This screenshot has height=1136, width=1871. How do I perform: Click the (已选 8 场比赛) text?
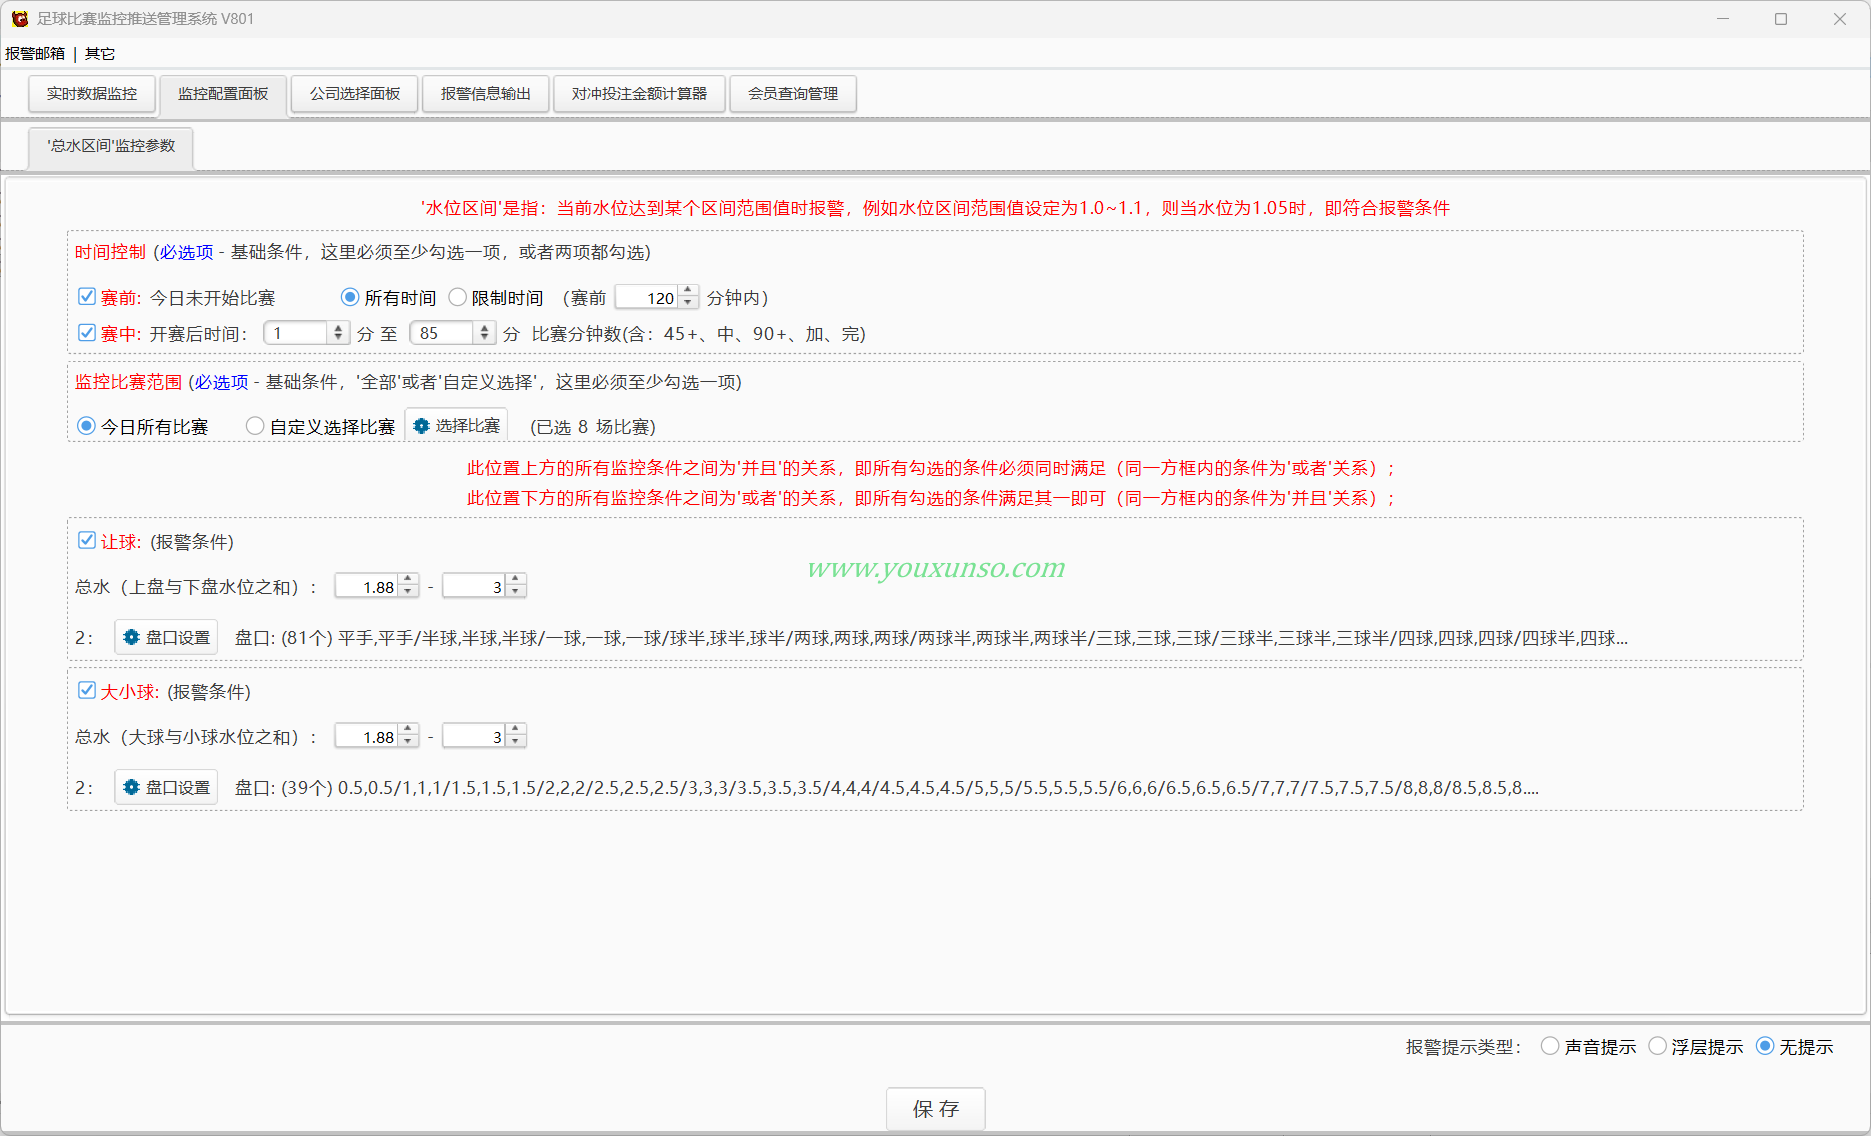click(x=593, y=427)
